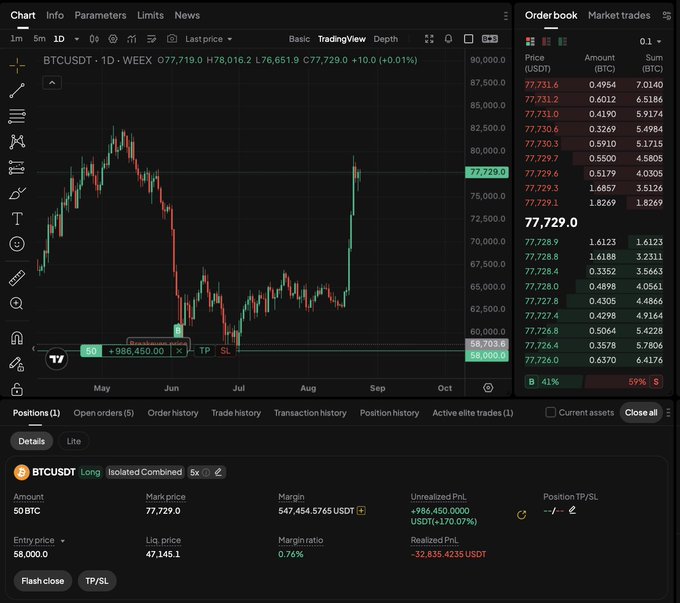This screenshot has width=680, height=603.
Task: Open the Position history tab
Action: click(389, 413)
